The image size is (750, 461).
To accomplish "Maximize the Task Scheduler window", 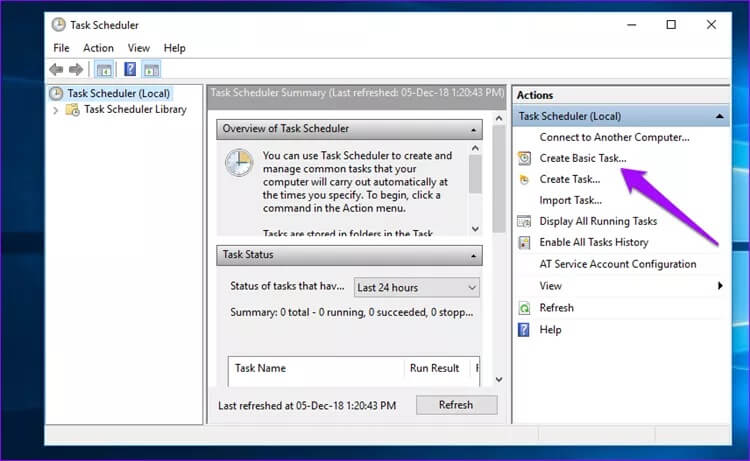I will pos(671,25).
